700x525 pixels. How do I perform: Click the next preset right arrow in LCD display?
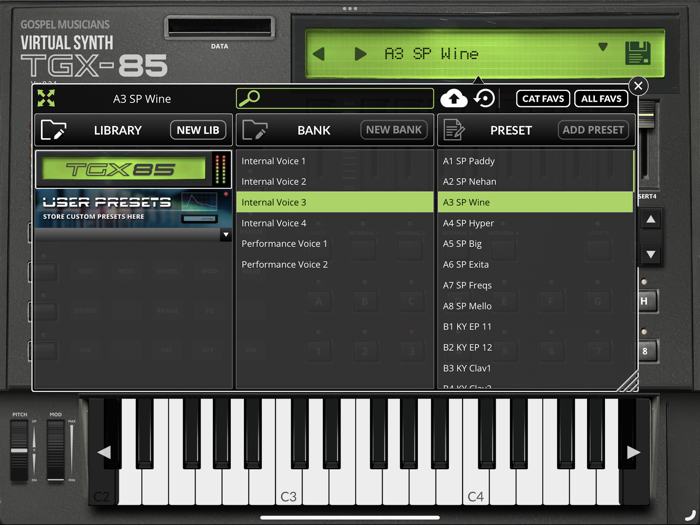tap(360, 54)
